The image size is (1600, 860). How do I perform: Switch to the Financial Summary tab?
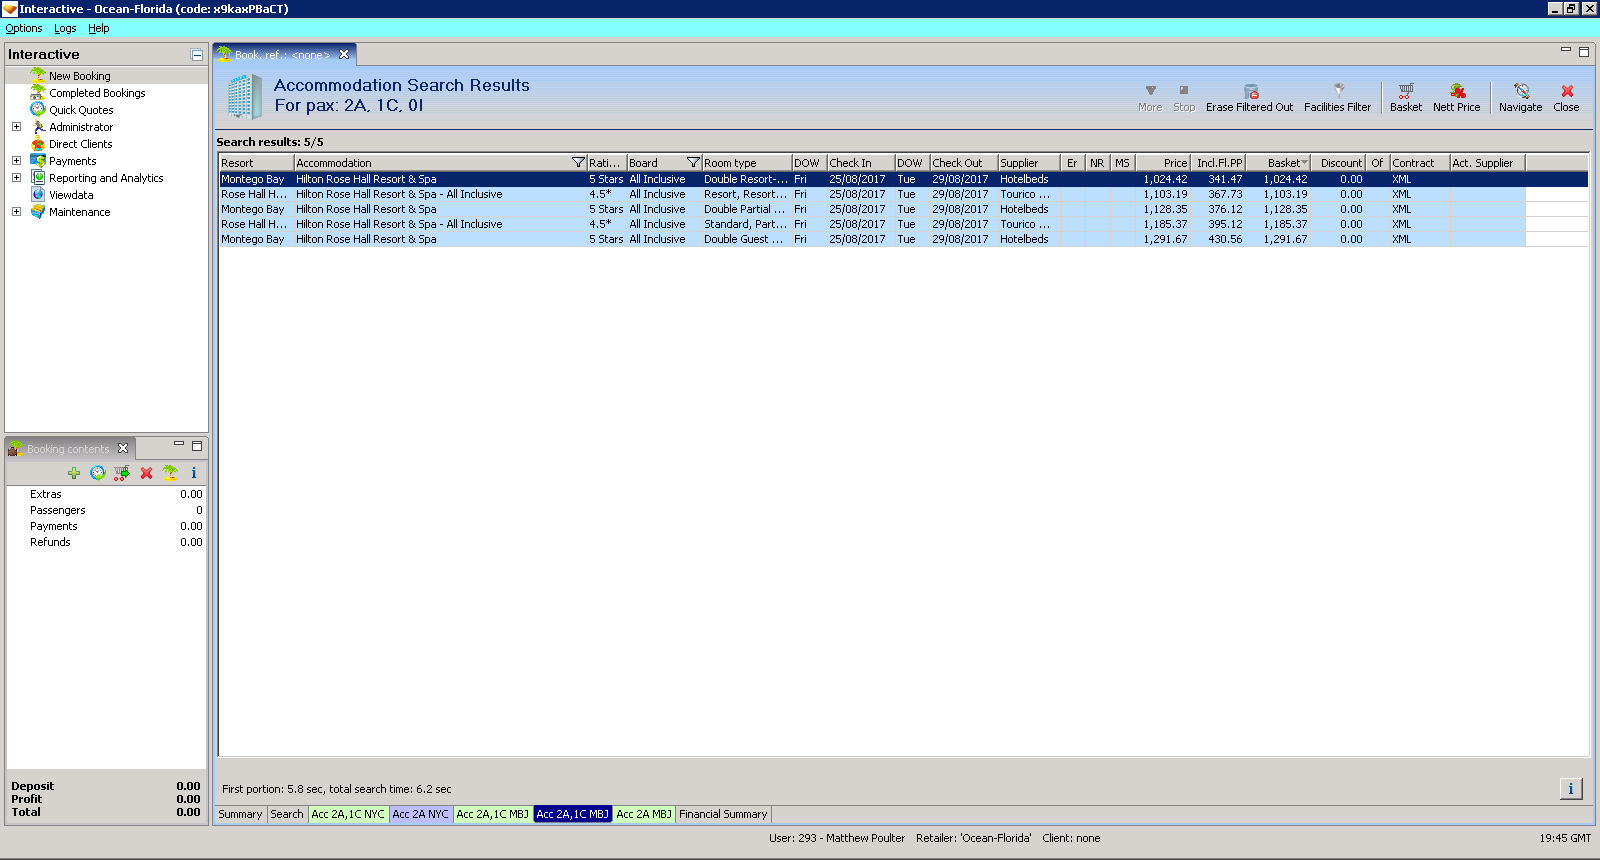point(723,814)
